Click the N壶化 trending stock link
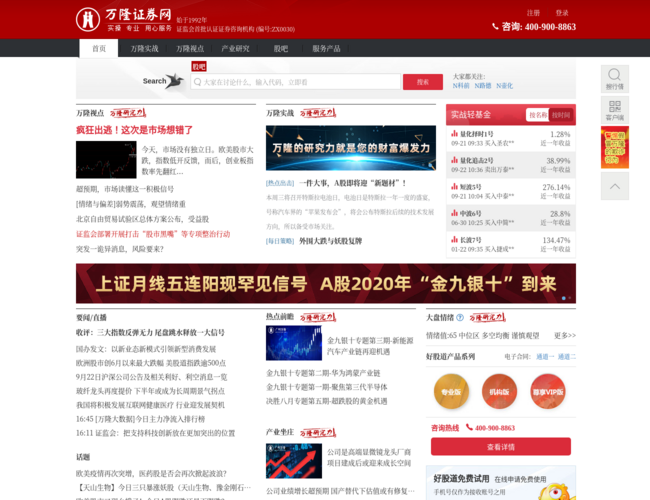The height and width of the screenshot is (500, 650). pos(504,85)
